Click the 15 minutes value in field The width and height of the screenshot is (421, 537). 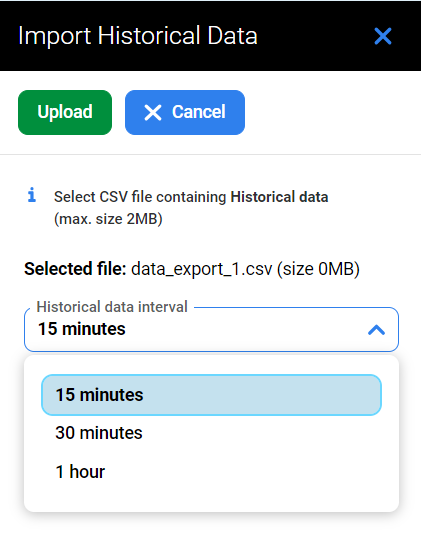pyautogui.click(x=82, y=329)
